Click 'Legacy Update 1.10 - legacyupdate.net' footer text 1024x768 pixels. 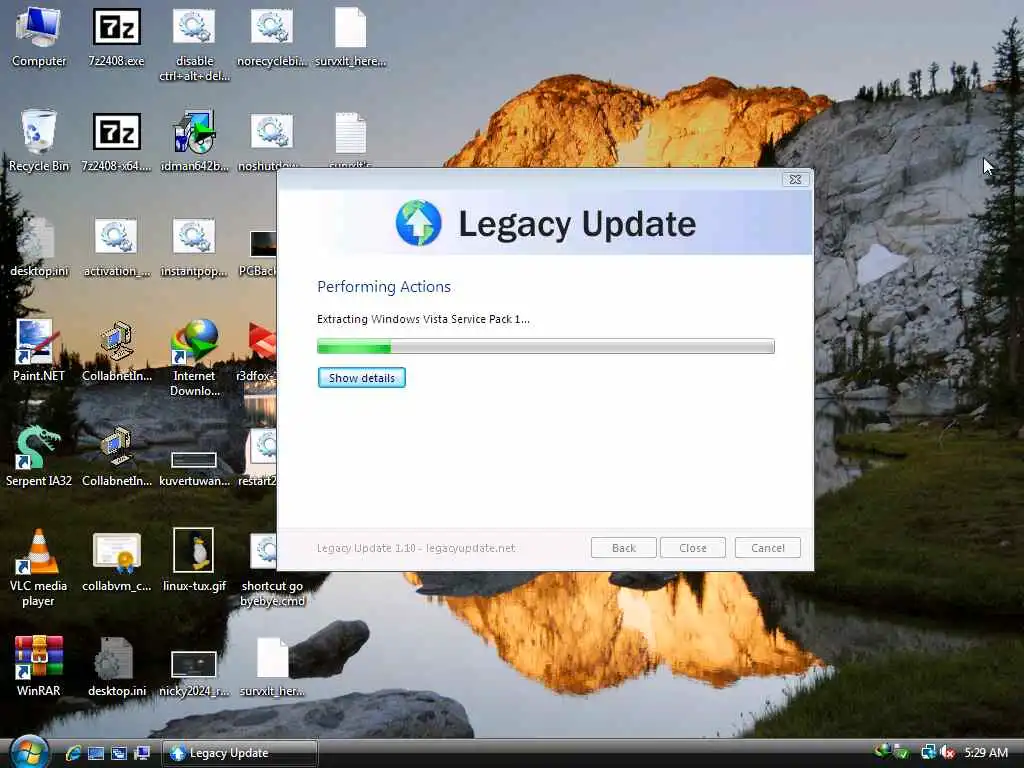(x=416, y=548)
